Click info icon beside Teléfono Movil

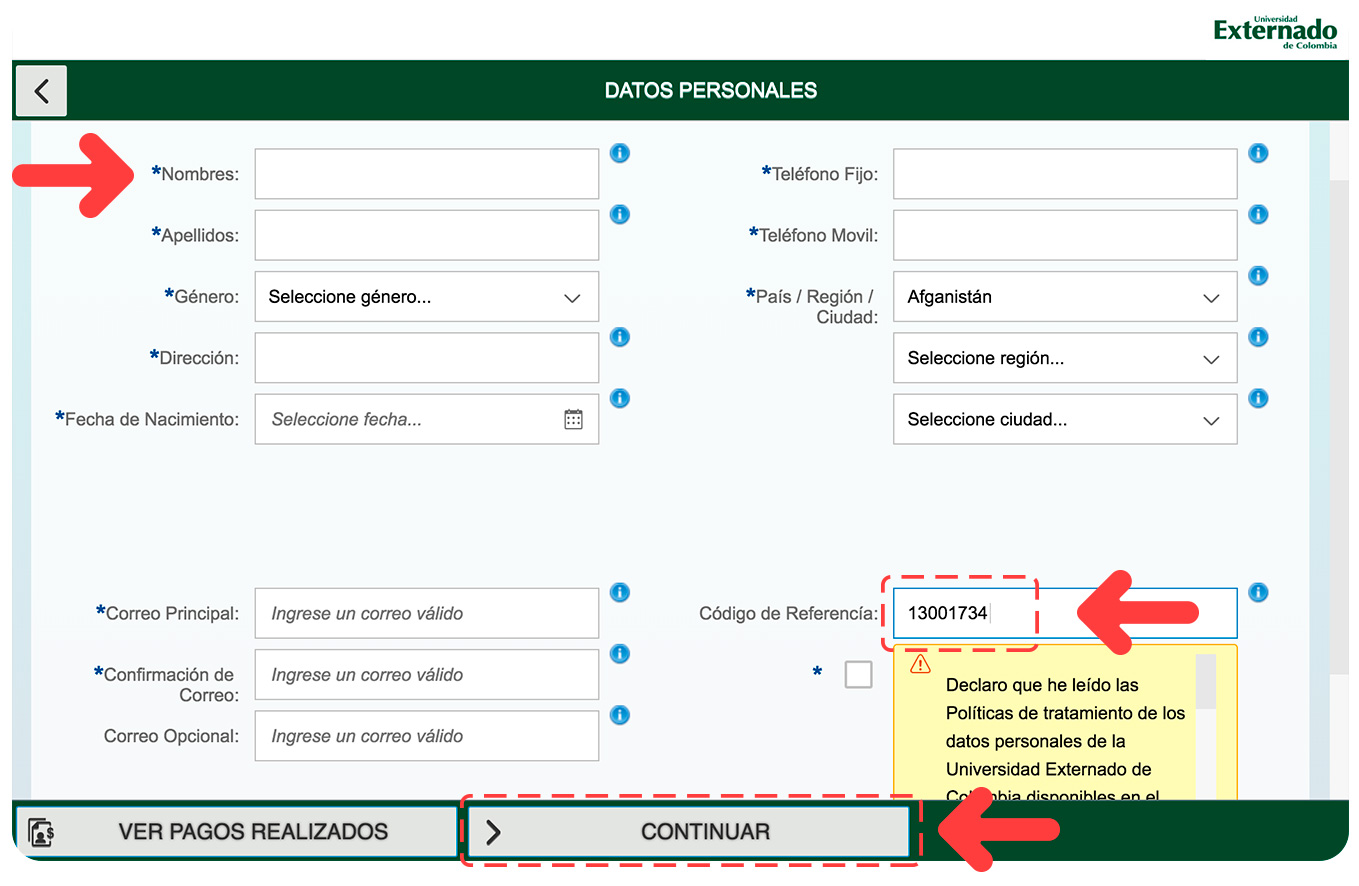1258,214
